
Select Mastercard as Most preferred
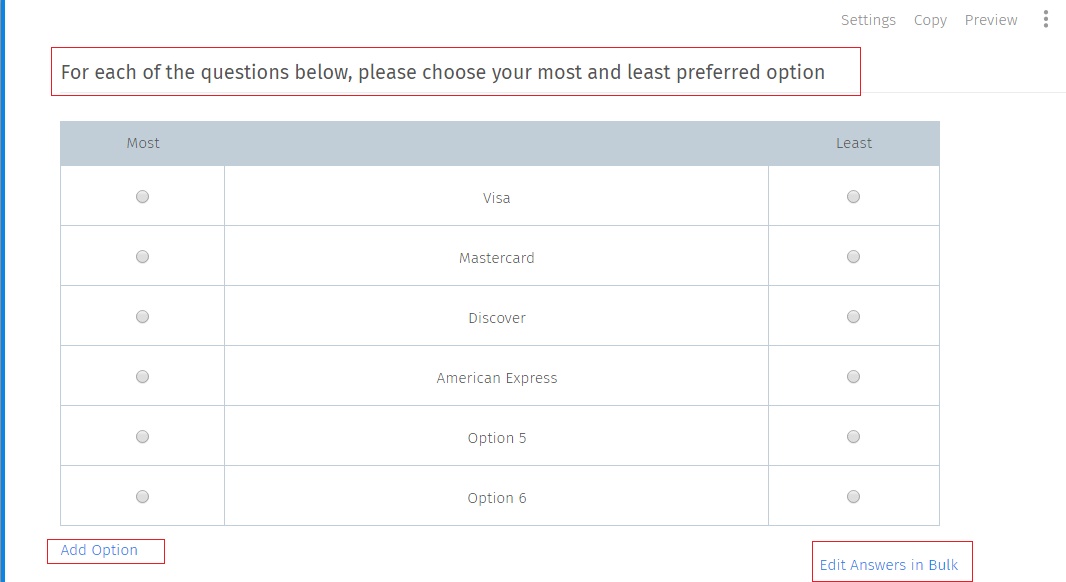click(x=142, y=256)
